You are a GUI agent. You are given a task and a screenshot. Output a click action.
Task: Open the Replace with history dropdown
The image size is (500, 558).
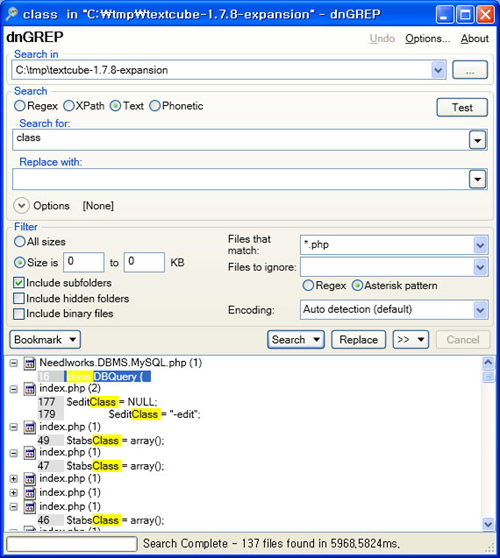click(478, 179)
